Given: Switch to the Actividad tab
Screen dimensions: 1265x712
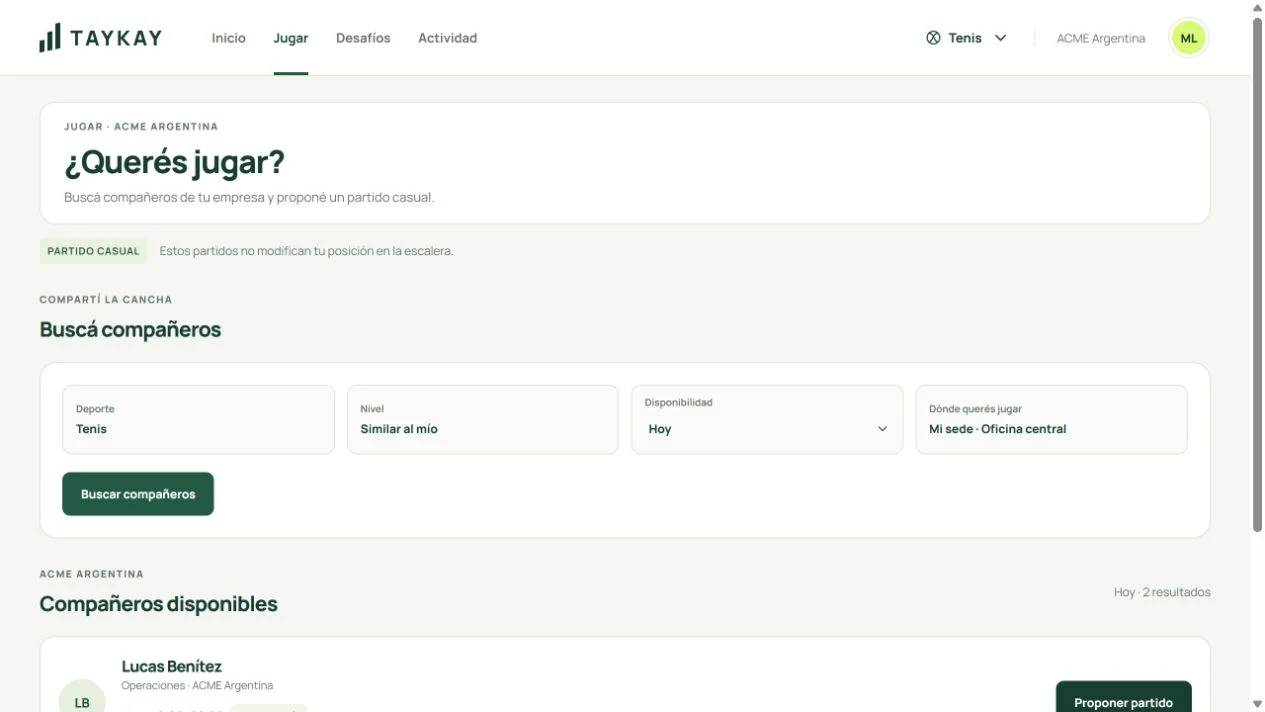Looking at the screenshot, I should (x=447, y=38).
